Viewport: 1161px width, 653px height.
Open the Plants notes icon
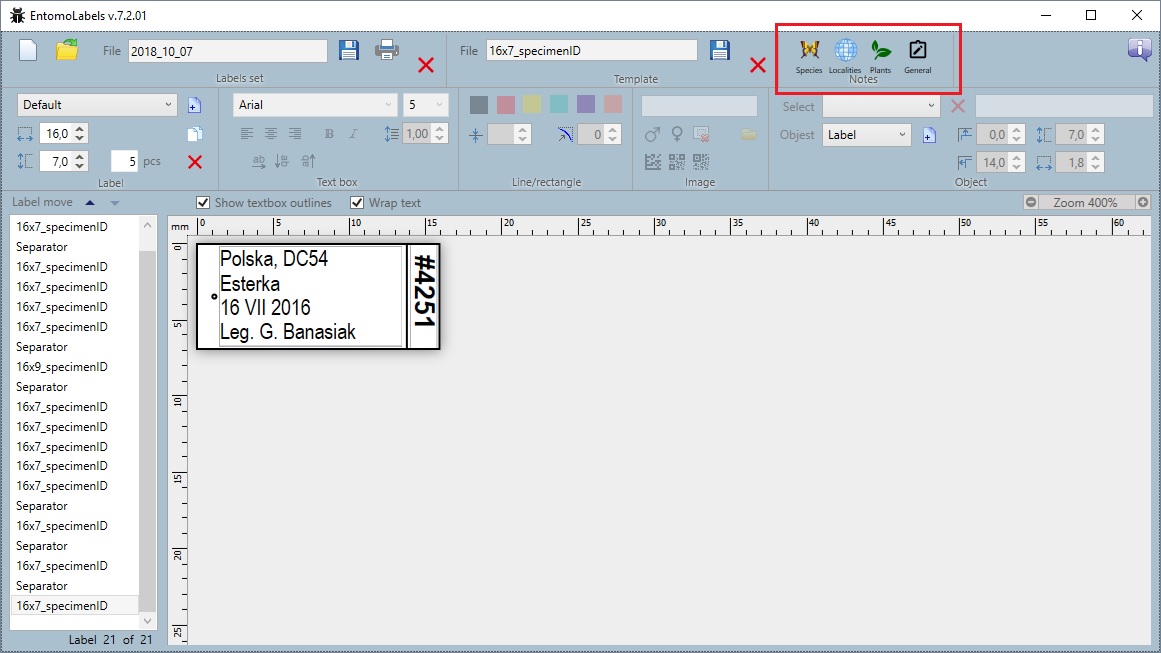tap(880, 51)
